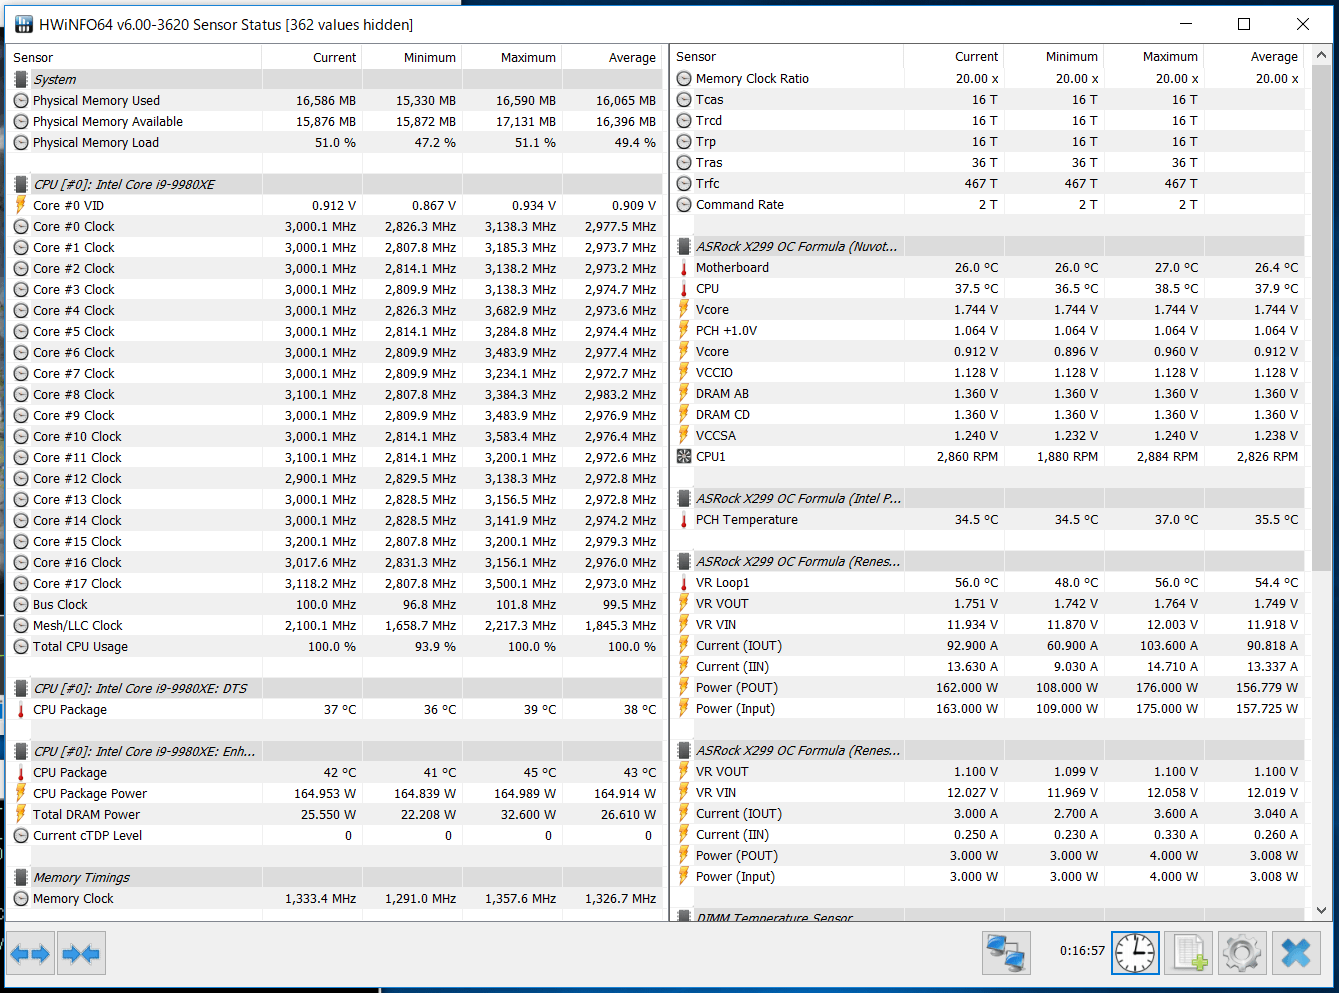Click the VCCSA lightning icon
This screenshot has height=993, width=1339.
click(684, 435)
